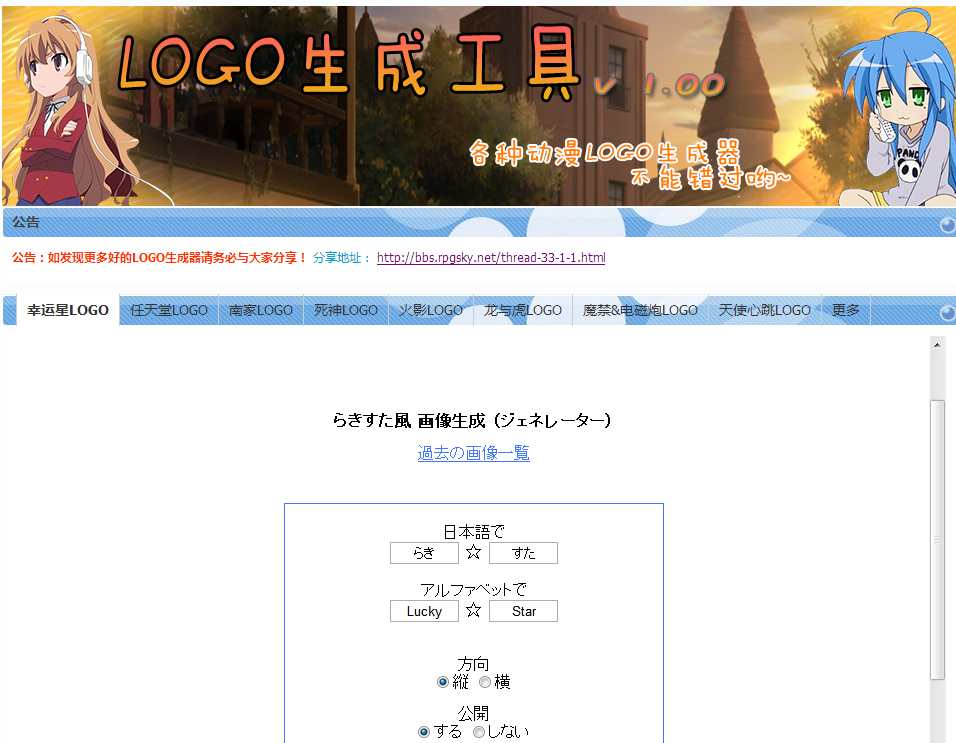The width and height of the screenshot is (956, 743).
Task: Open the bbs.rpgsky.net share link
Action: tap(491, 258)
